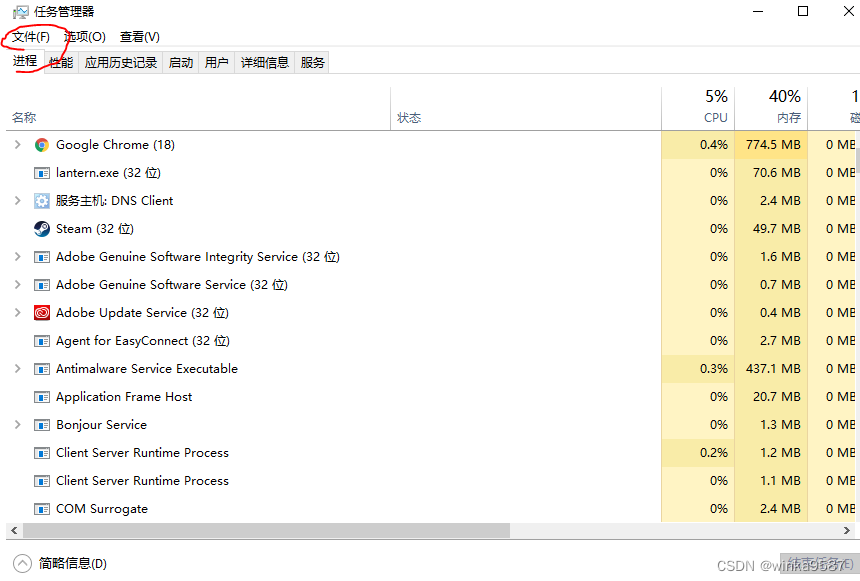Click the Adobe Update Service red icon
Image resolution: width=860 pixels, height=581 pixels.
click(x=42, y=313)
